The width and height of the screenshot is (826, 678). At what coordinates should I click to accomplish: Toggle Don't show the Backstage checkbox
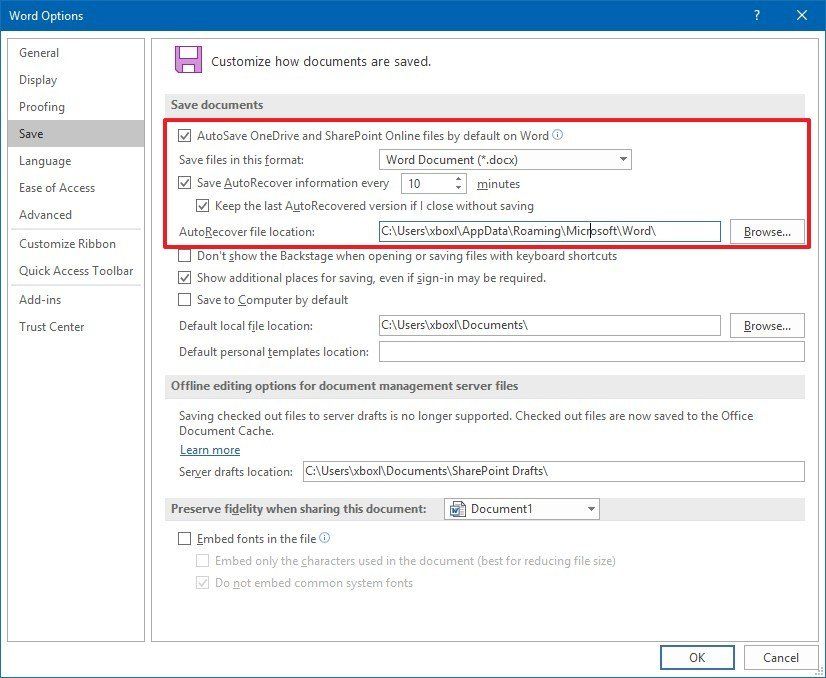point(185,257)
